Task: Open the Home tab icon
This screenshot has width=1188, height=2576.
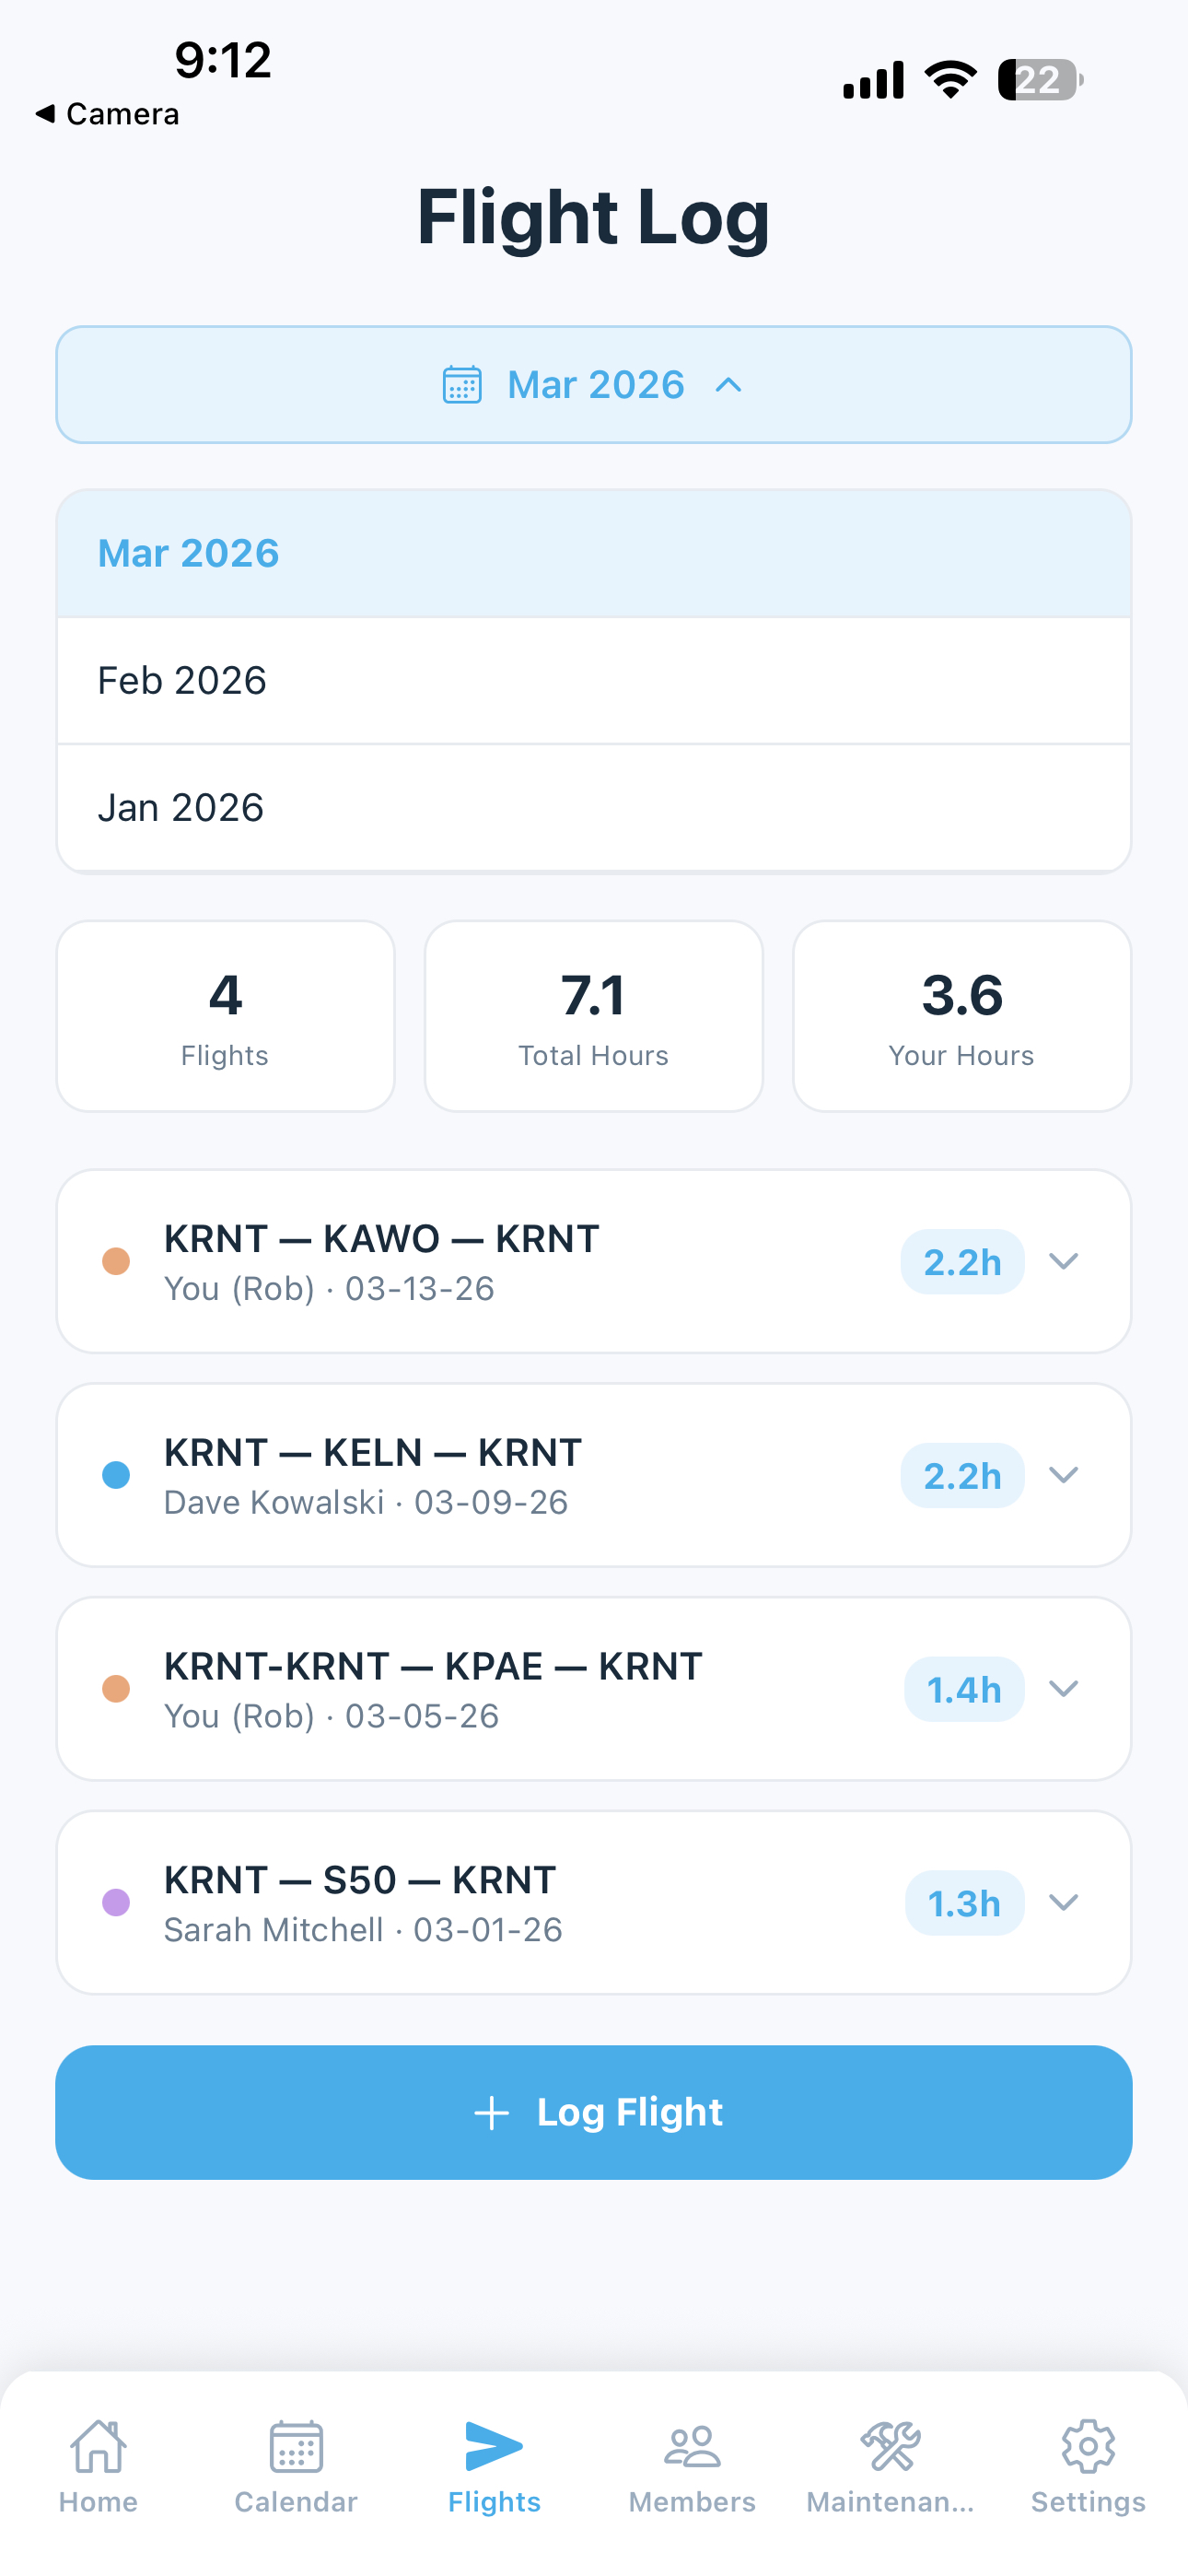Action: tap(98, 2446)
